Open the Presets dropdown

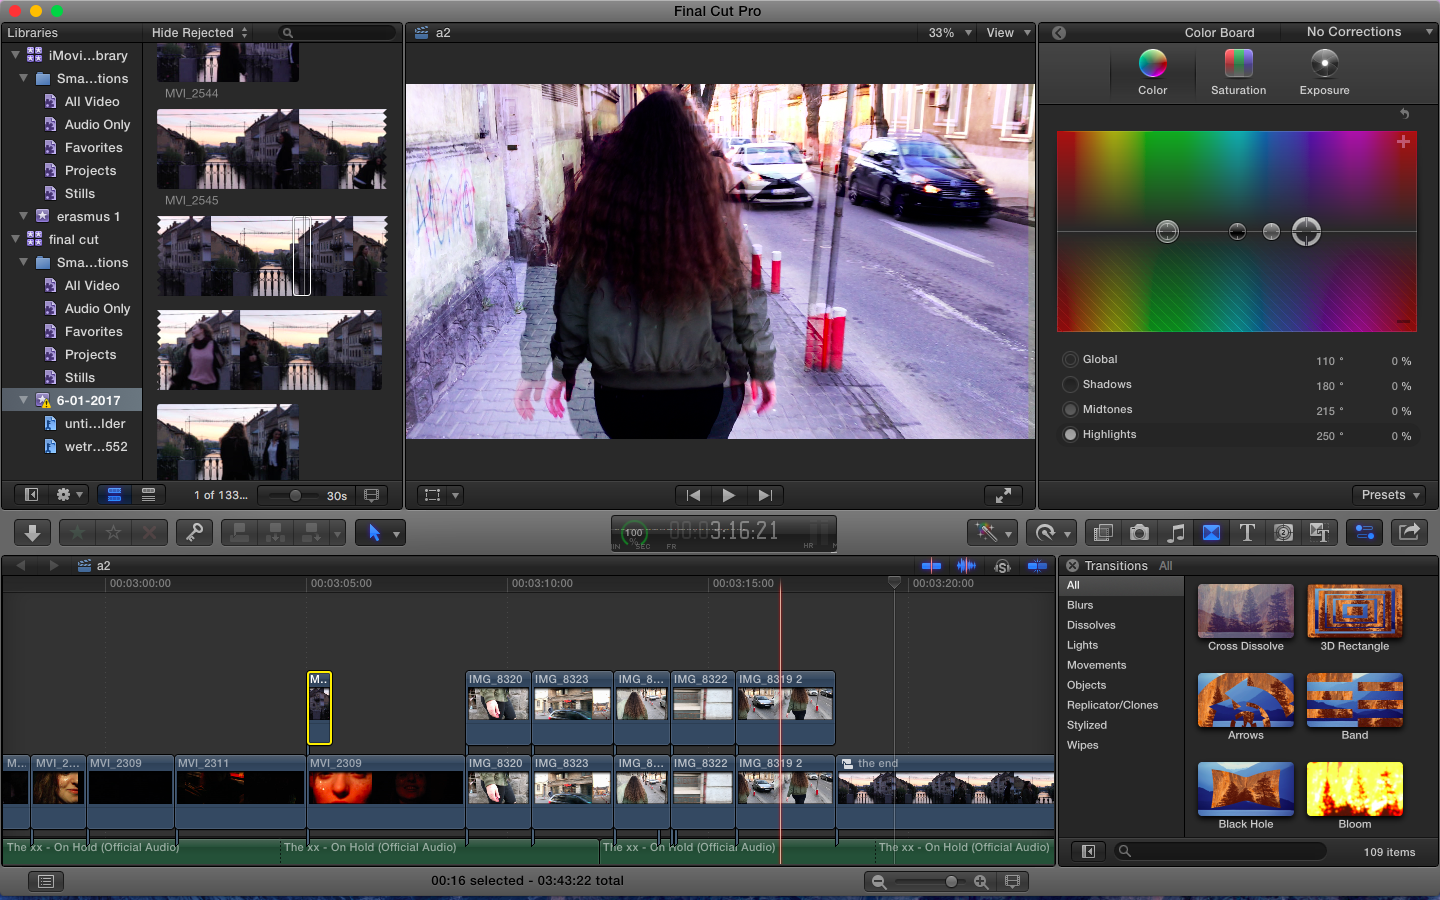point(1390,495)
